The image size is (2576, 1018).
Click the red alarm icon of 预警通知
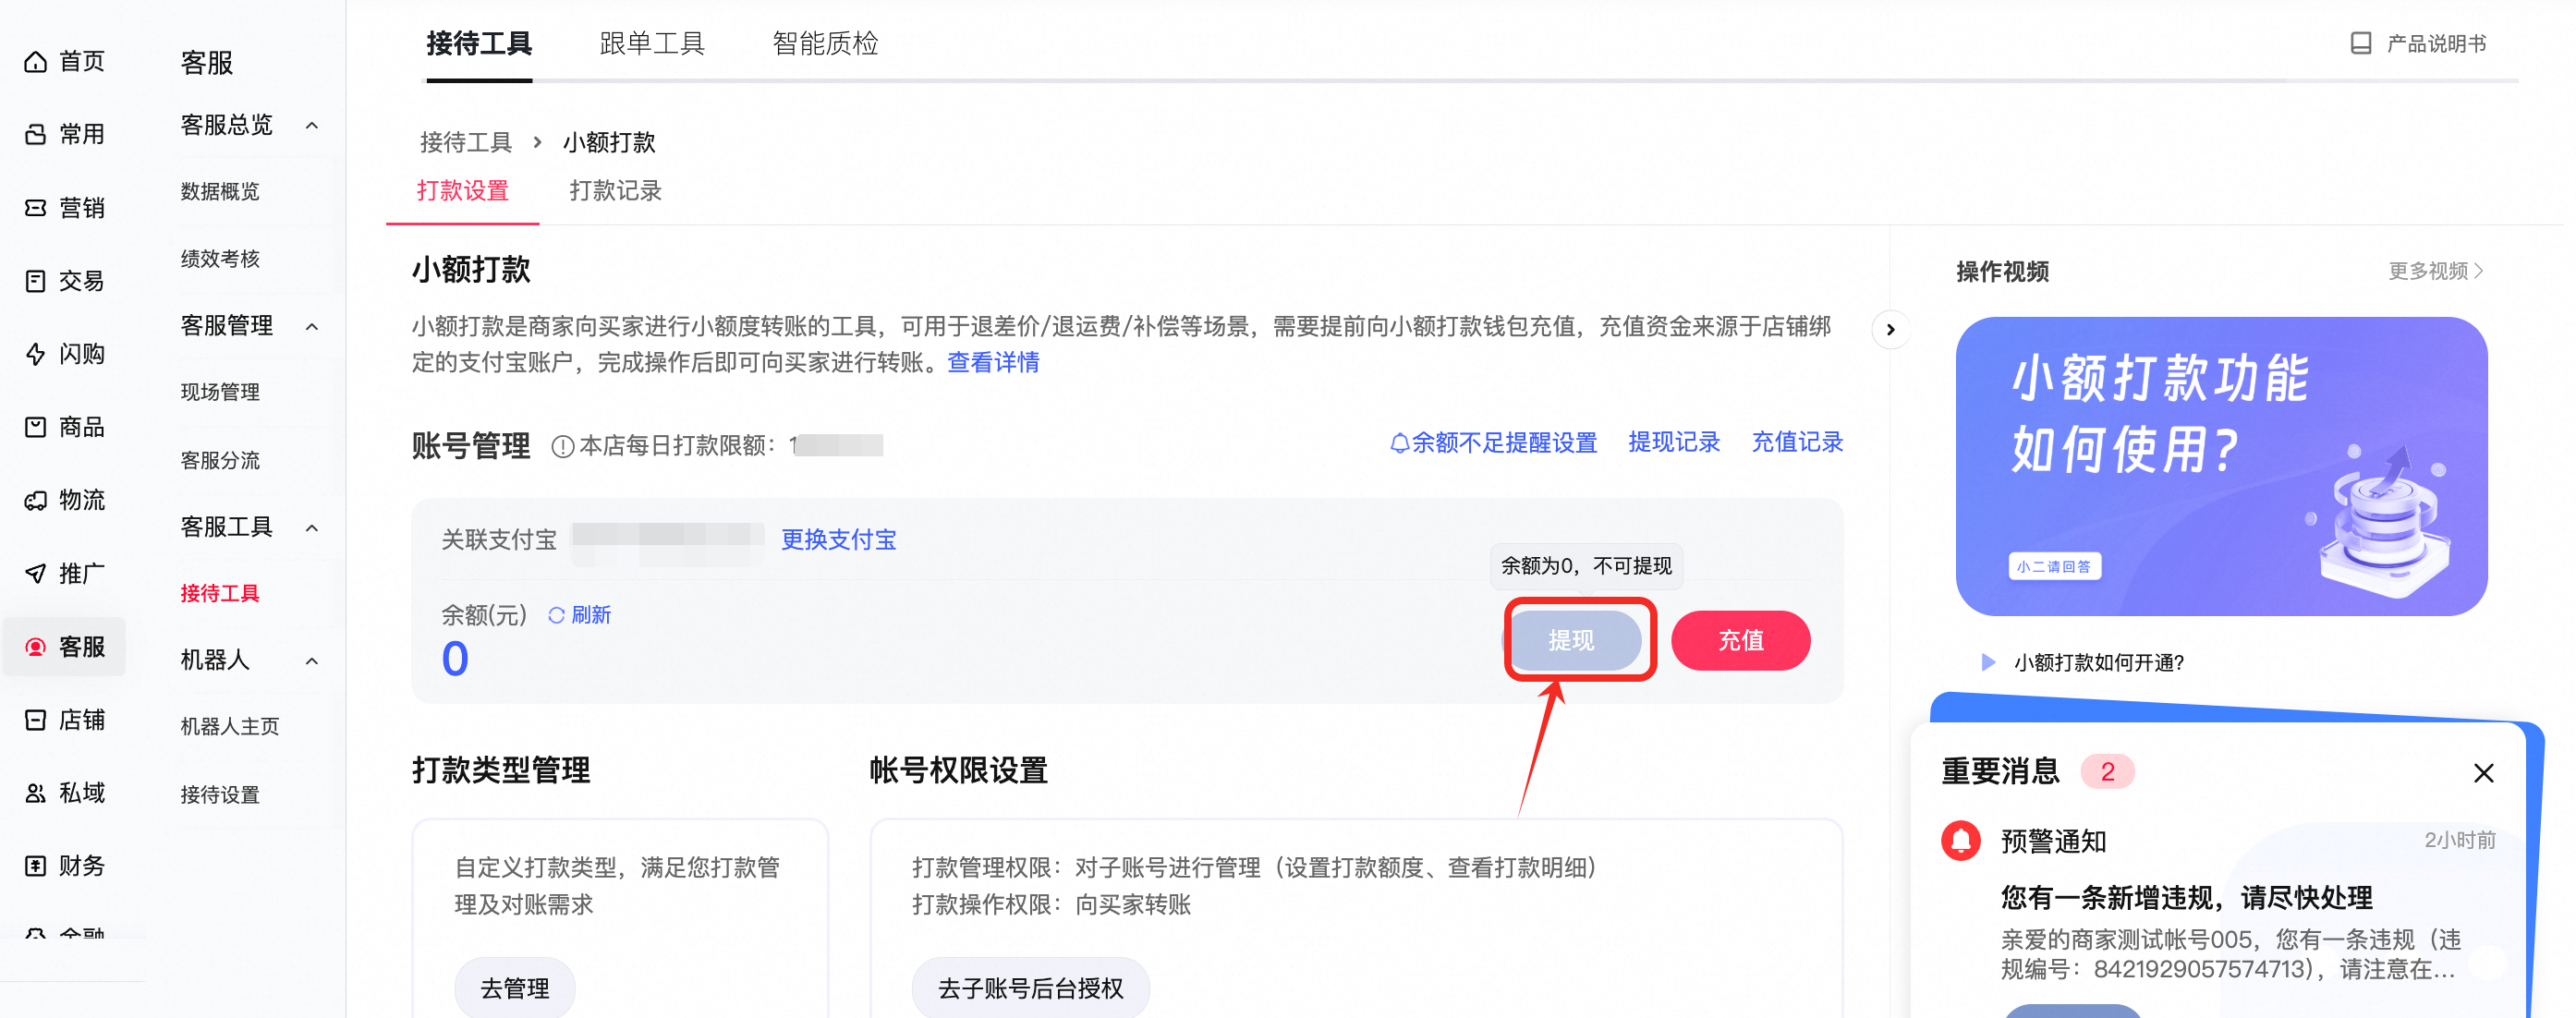pyautogui.click(x=1961, y=840)
